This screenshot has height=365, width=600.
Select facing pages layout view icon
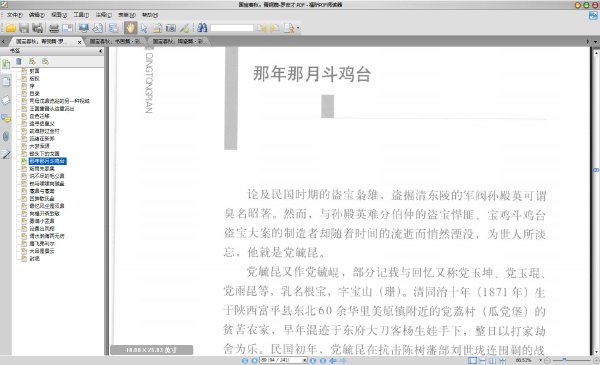[x=492, y=360]
